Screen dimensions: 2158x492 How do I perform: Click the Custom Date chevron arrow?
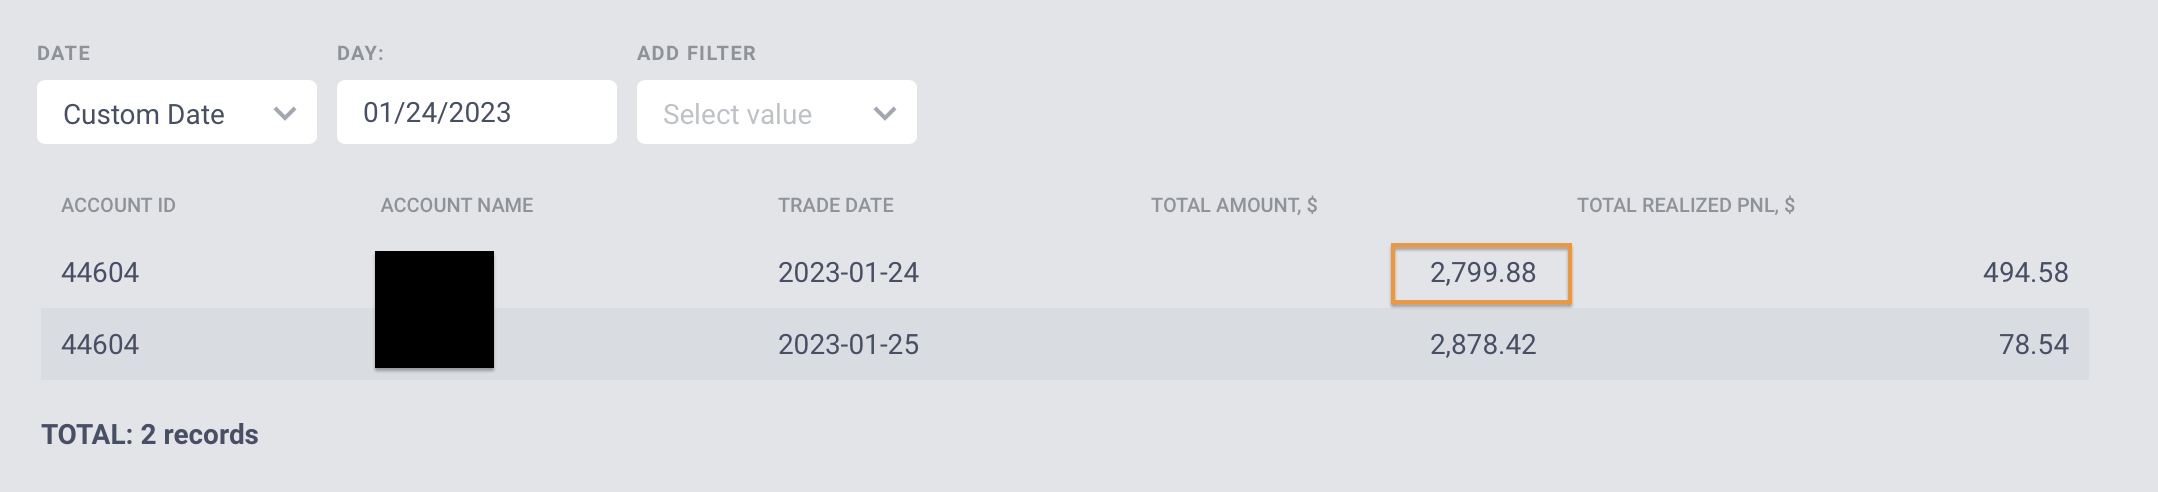pos(285,113)
